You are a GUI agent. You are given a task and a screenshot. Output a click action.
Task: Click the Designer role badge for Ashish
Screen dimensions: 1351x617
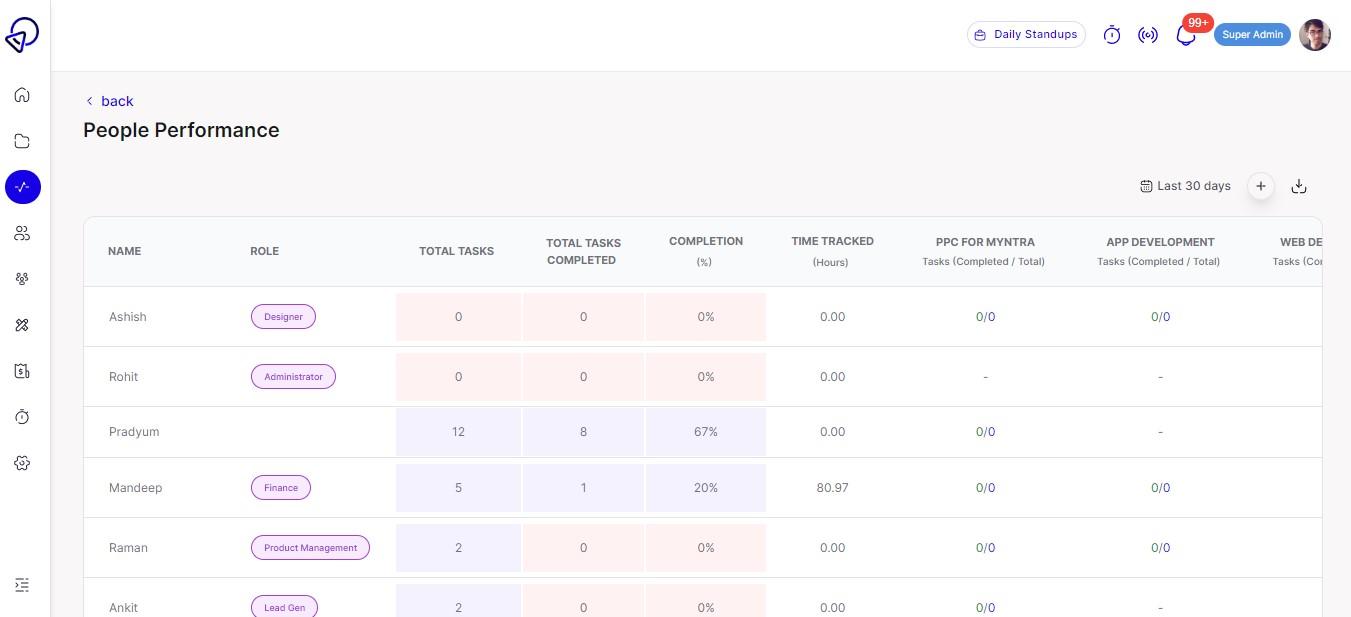283,316
